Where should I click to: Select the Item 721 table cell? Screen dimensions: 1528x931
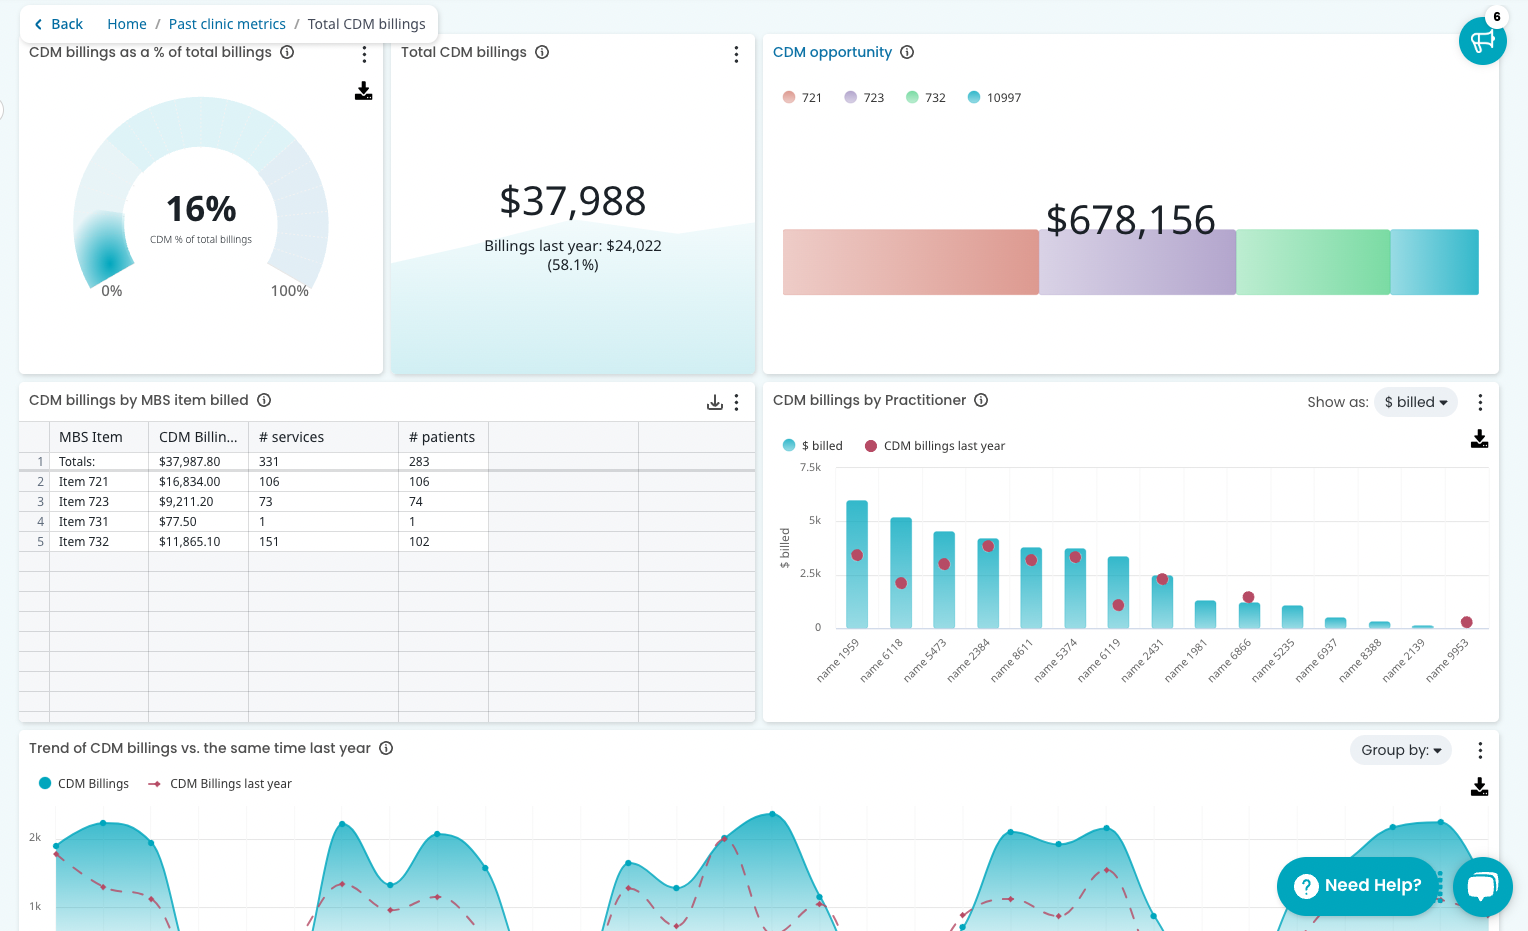click(99, 481)
